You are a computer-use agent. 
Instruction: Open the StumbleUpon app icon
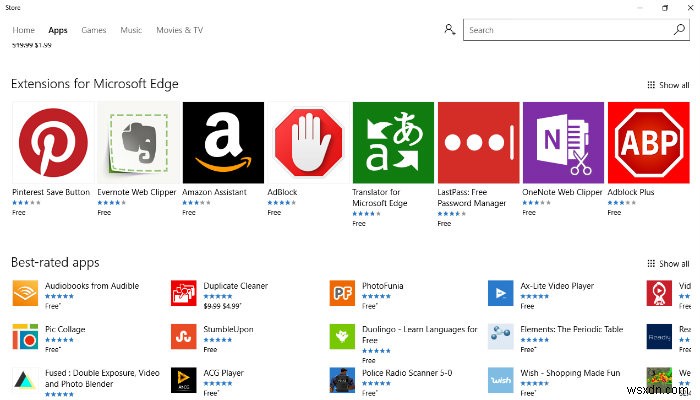click(183, 337)
